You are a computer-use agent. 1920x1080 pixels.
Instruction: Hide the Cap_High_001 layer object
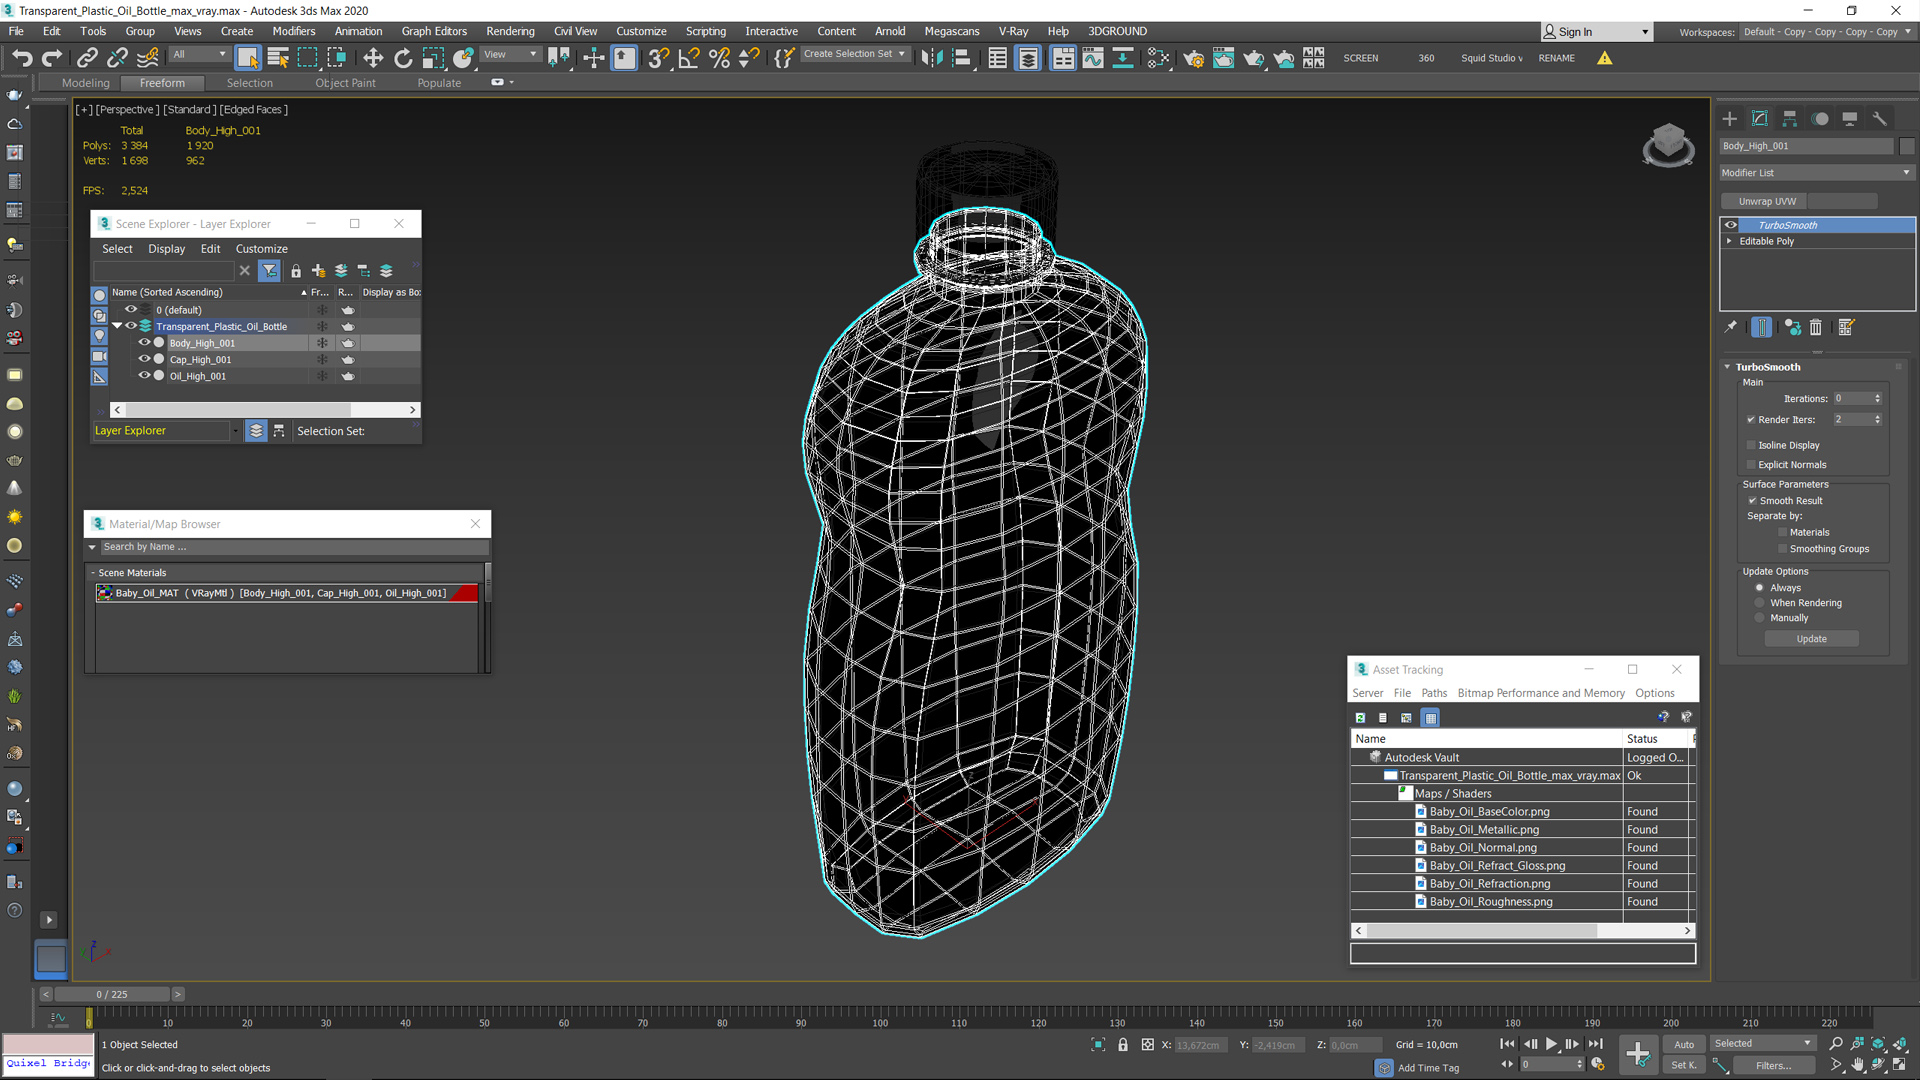coord(144,359)
